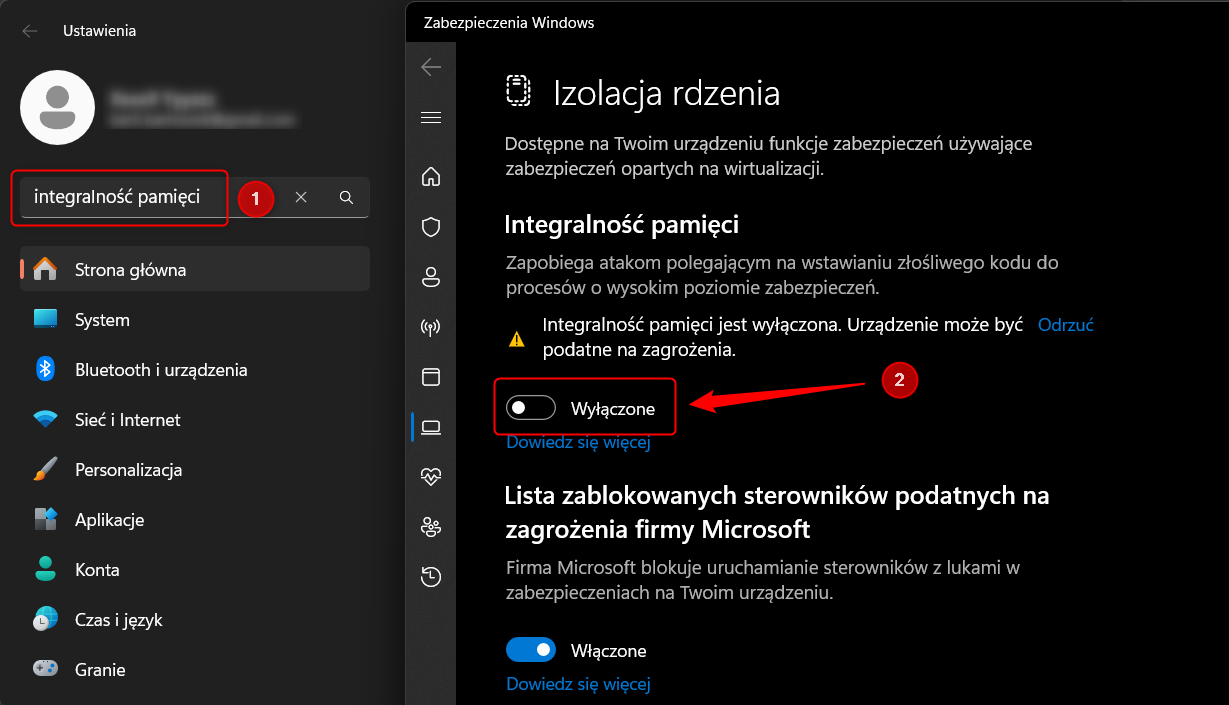Open Home in Windows Security sidebar
The height and width of the screenshot is (705, 1229).
tap(431, 177)
